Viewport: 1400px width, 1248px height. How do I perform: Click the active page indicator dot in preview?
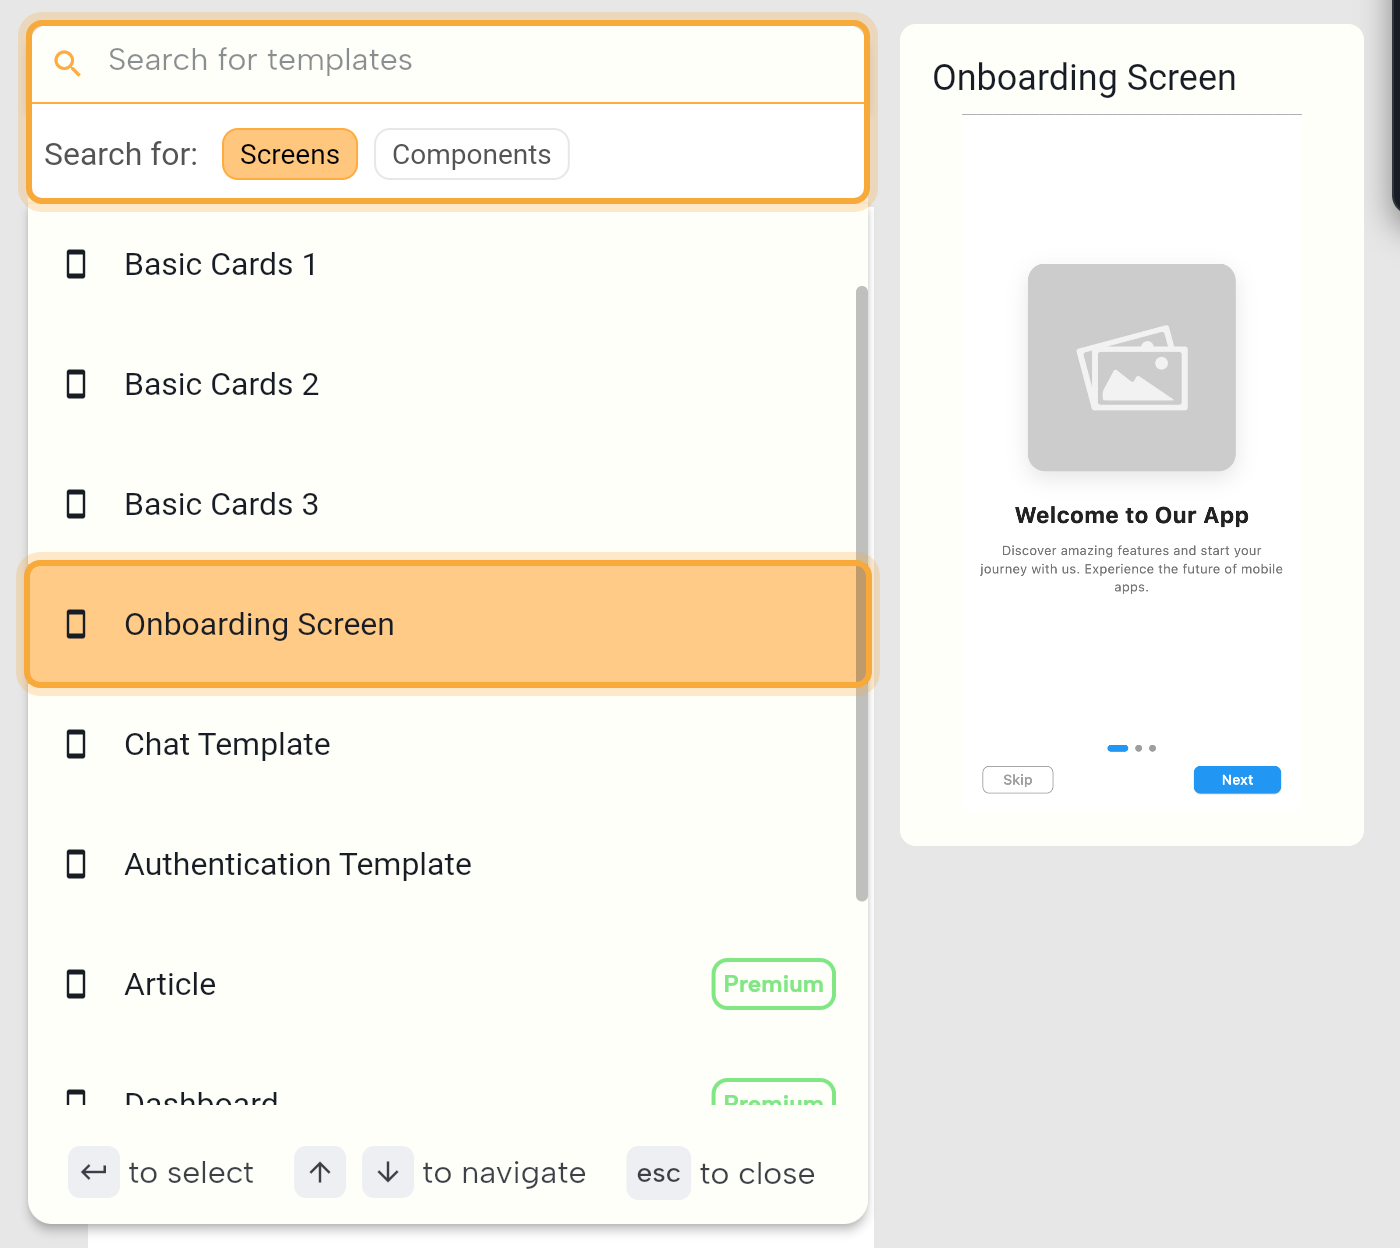(1118, 748)
